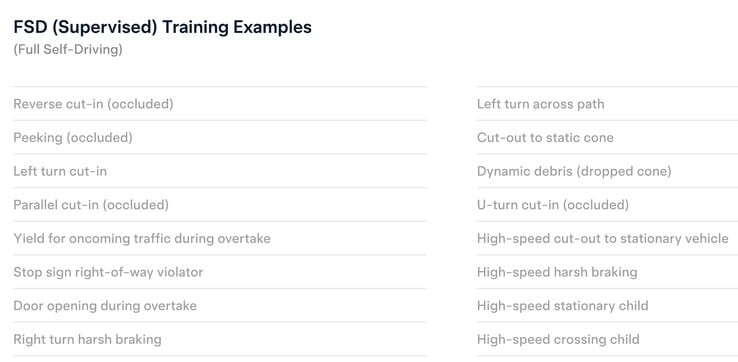Select Left turn across path example
The width and height of the screenshot is (738, 362).
pyautogui.click(x=607, y=104)
